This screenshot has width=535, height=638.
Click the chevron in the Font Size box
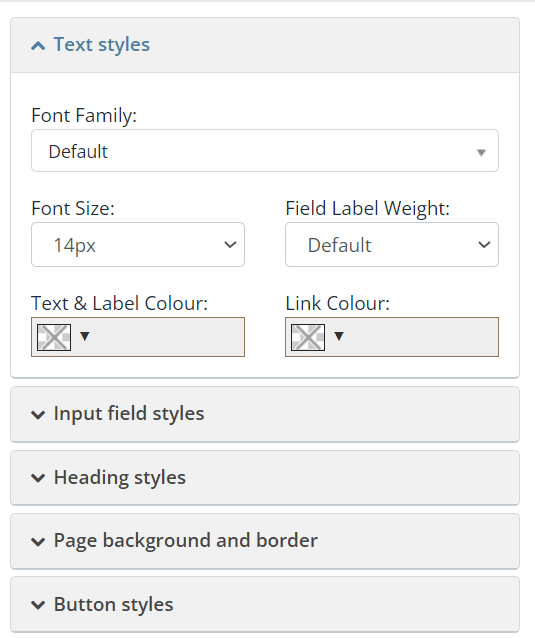click(x=230, y=245)
